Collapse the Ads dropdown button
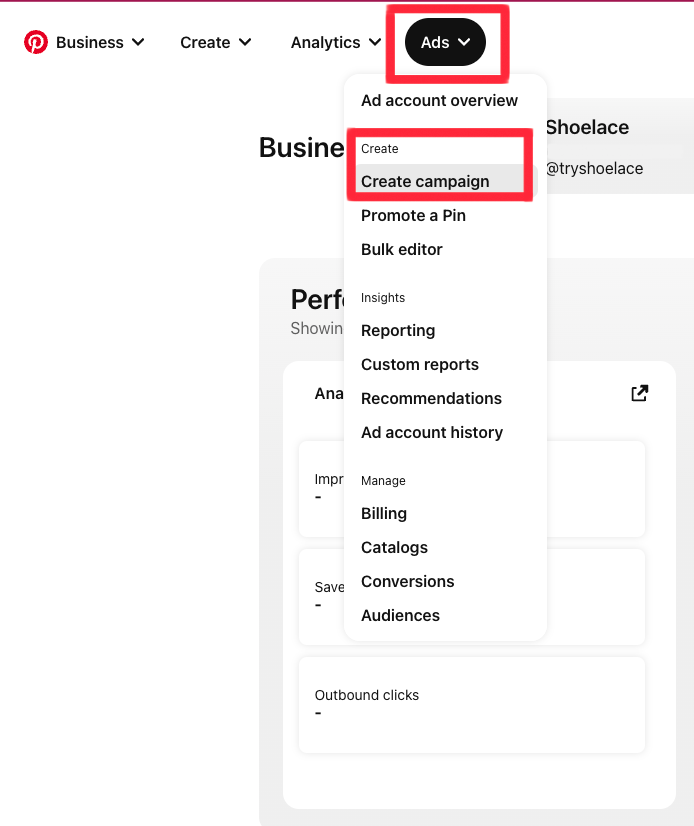Screen dimensions: 694x826 pos(445,42)
